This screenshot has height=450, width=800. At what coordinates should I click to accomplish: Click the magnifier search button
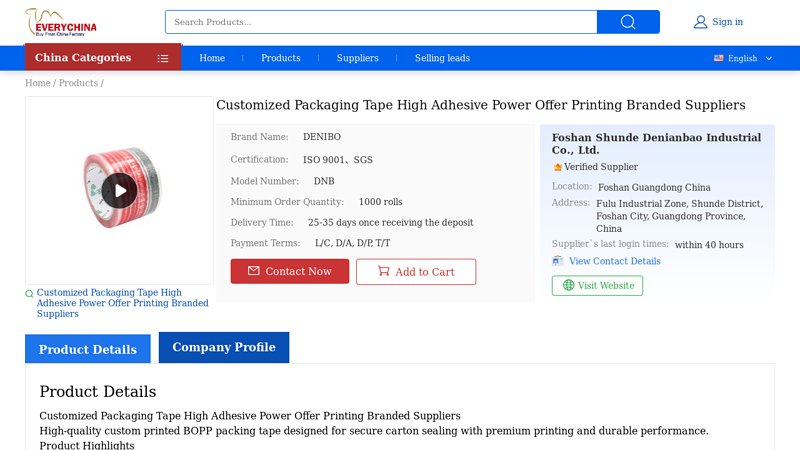click(628, 22)
